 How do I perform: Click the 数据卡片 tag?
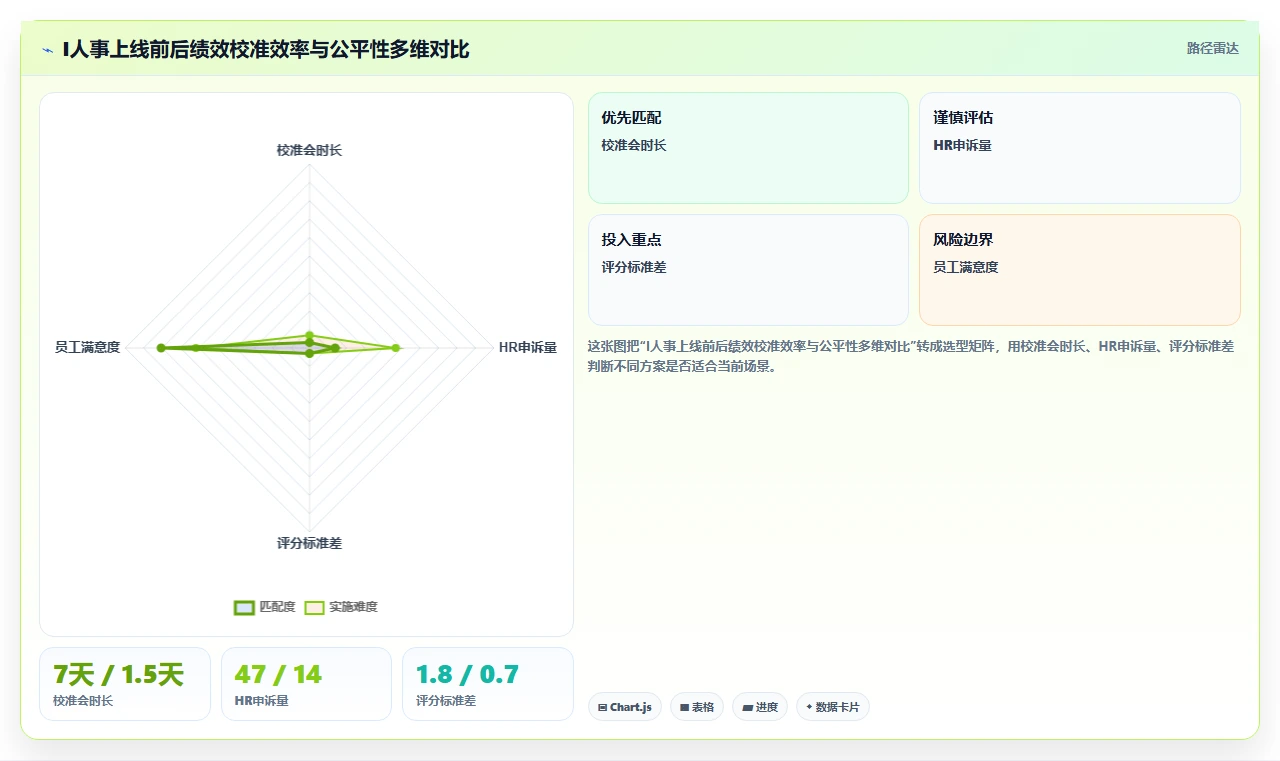[x=833, y=707]
